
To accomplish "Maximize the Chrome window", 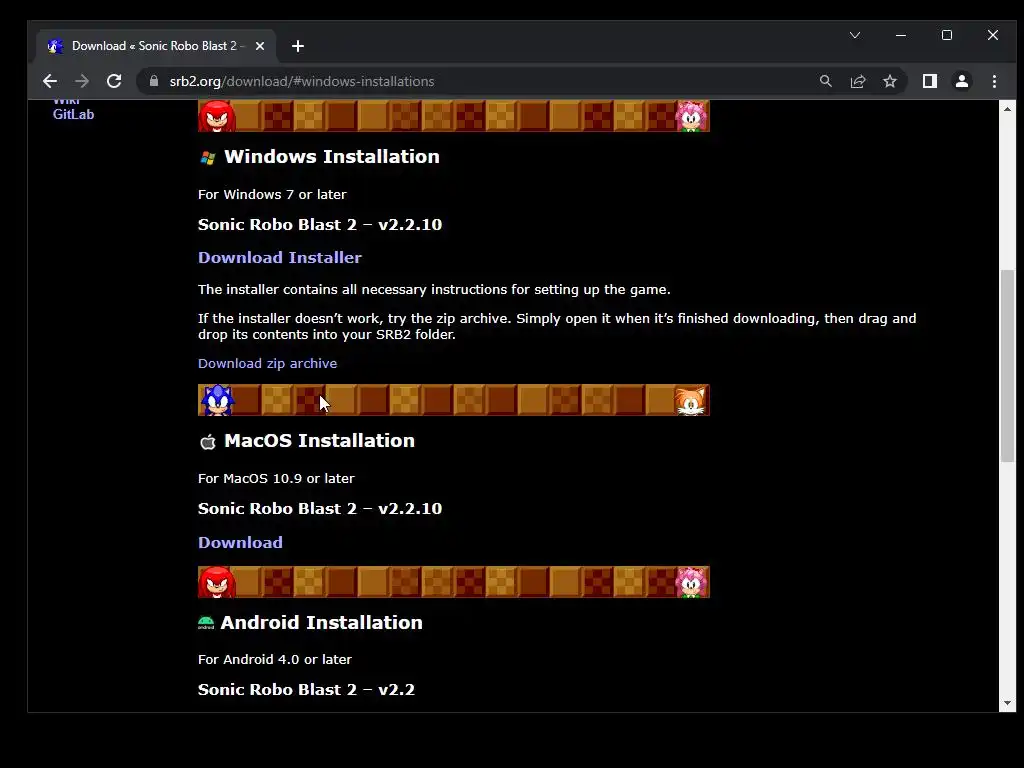I will point(946,35).
